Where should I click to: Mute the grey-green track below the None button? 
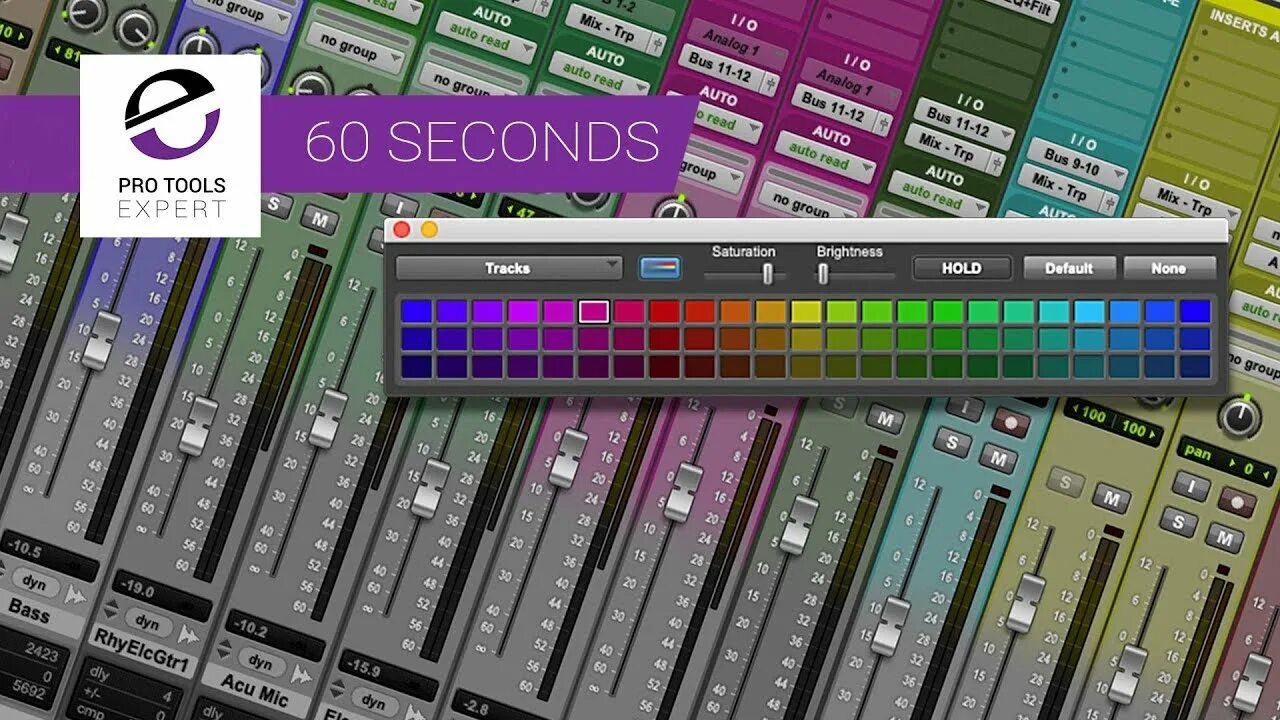884,418
